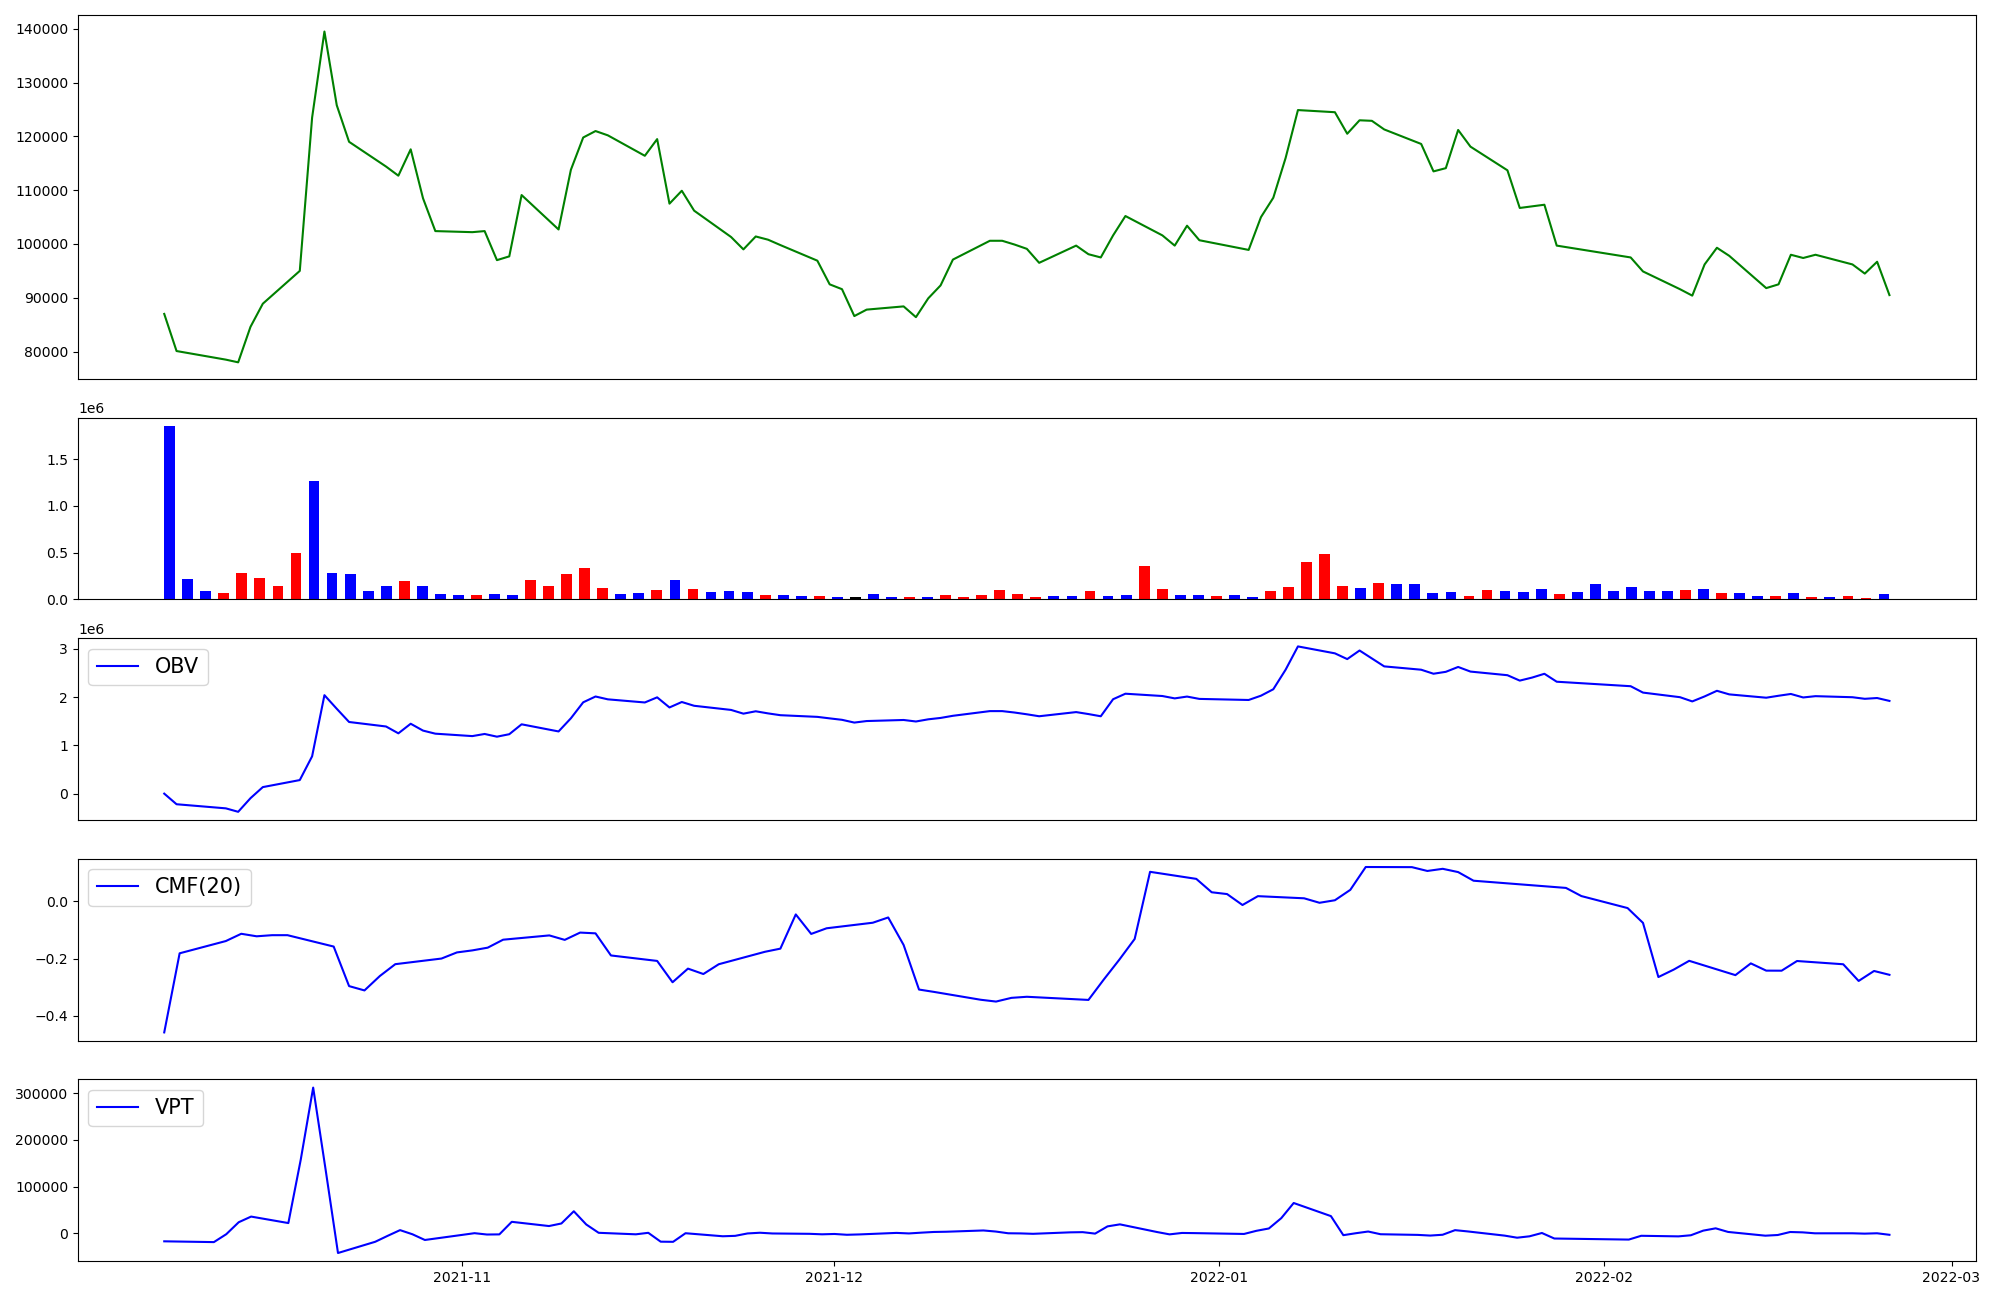Click the 140000 y-axis label
The width and height of the screenshot is (2000, 1300).
43,30
